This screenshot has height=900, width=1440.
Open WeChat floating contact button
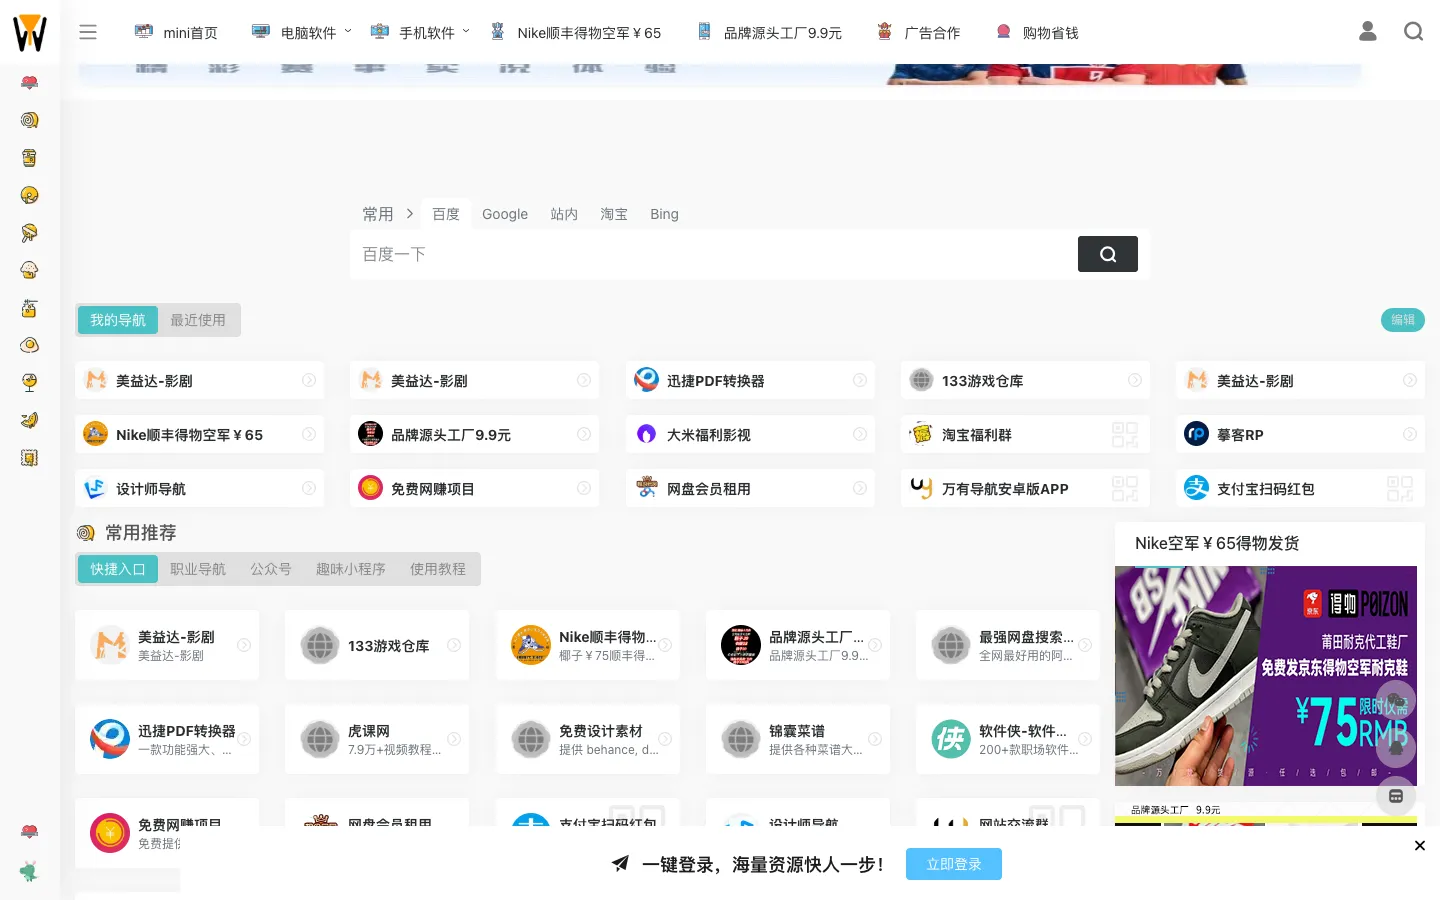[x=1396, y=701]
